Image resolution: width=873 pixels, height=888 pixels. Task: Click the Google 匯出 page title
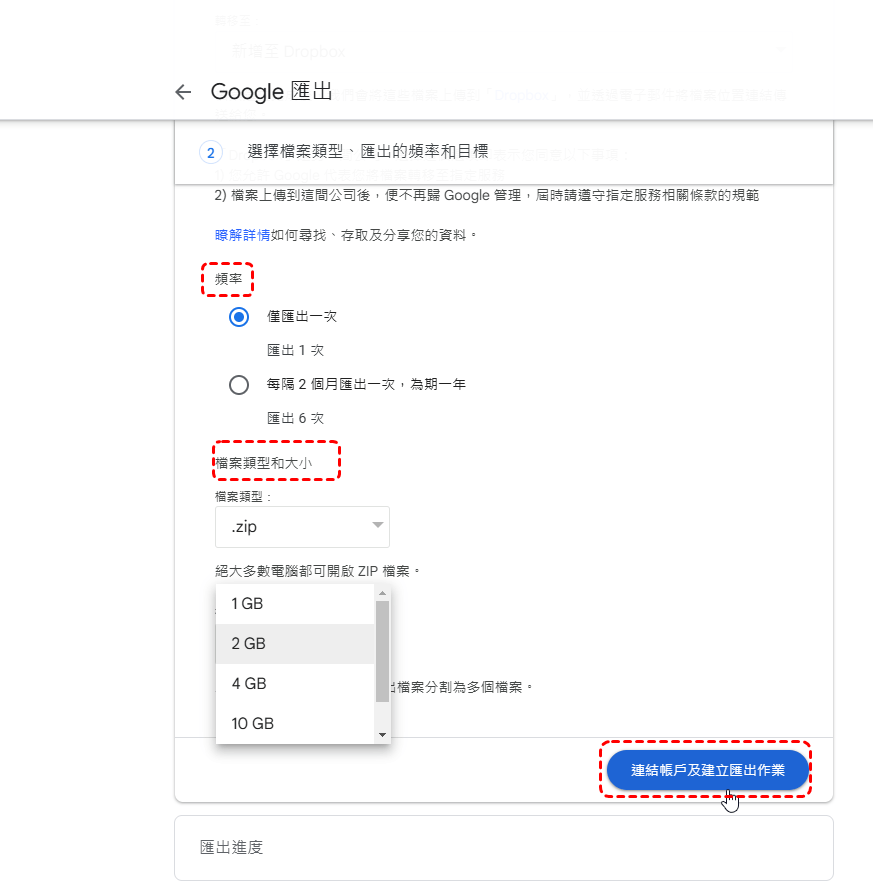[272, 92]
